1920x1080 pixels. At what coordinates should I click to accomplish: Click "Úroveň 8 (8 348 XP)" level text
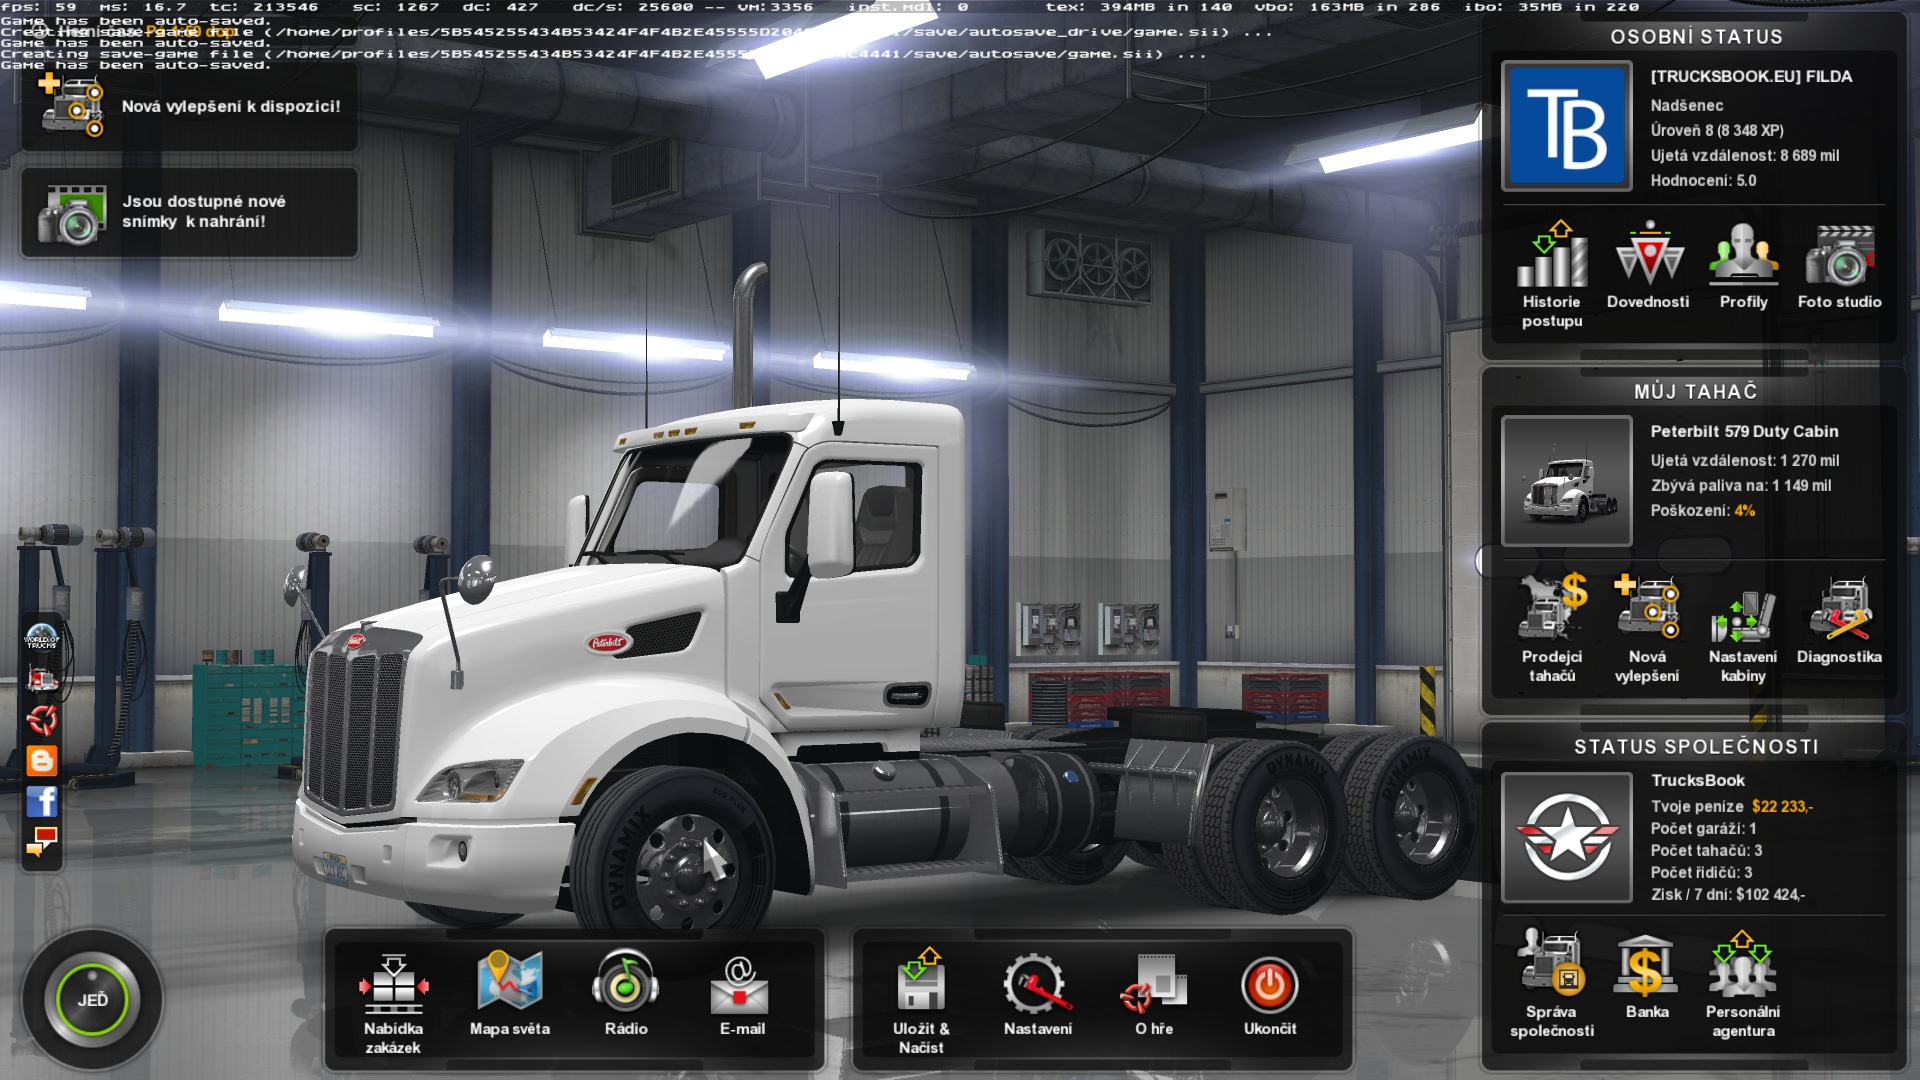click(x=1717, y=131)
